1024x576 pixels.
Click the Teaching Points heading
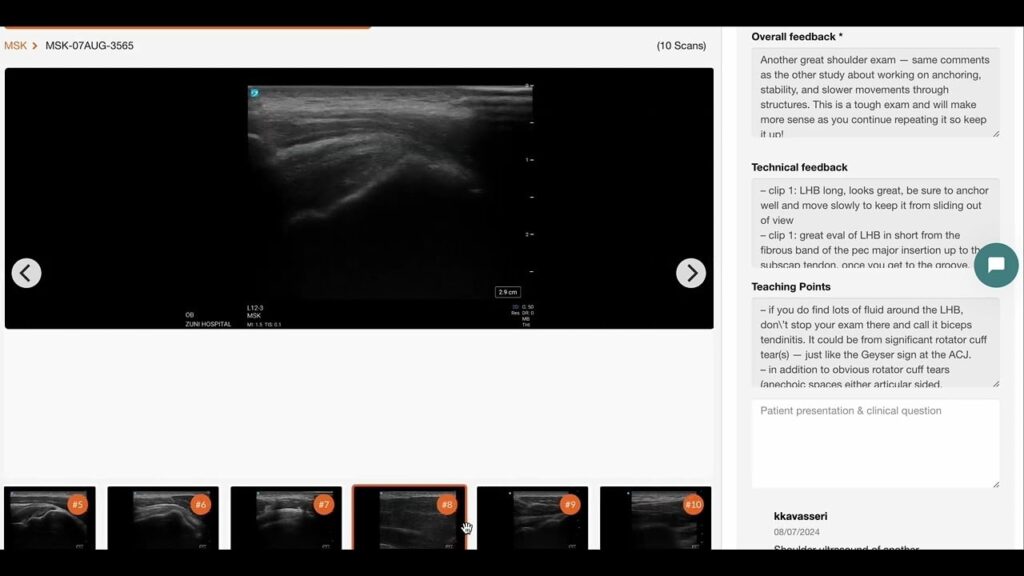[791, 287]
